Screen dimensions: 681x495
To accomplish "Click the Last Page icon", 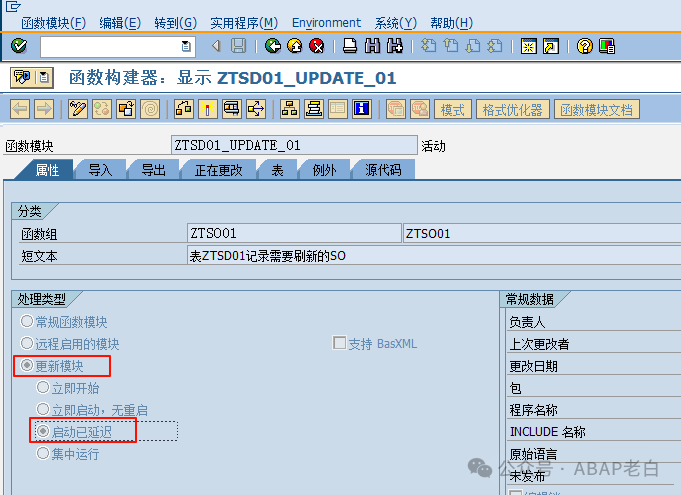I will coord(495,46).
